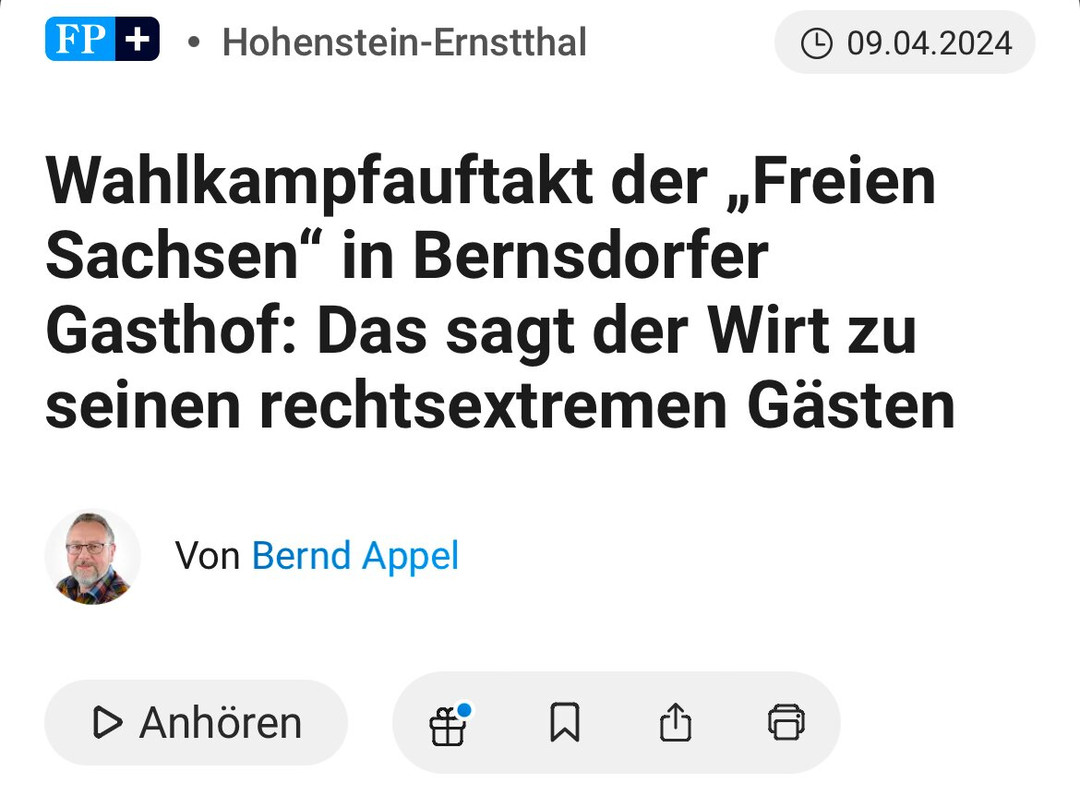Image resolution: width=1080 pixels, height=808 pixels.
Task: Bookmark this article
Action: click(x=564, y=722)
